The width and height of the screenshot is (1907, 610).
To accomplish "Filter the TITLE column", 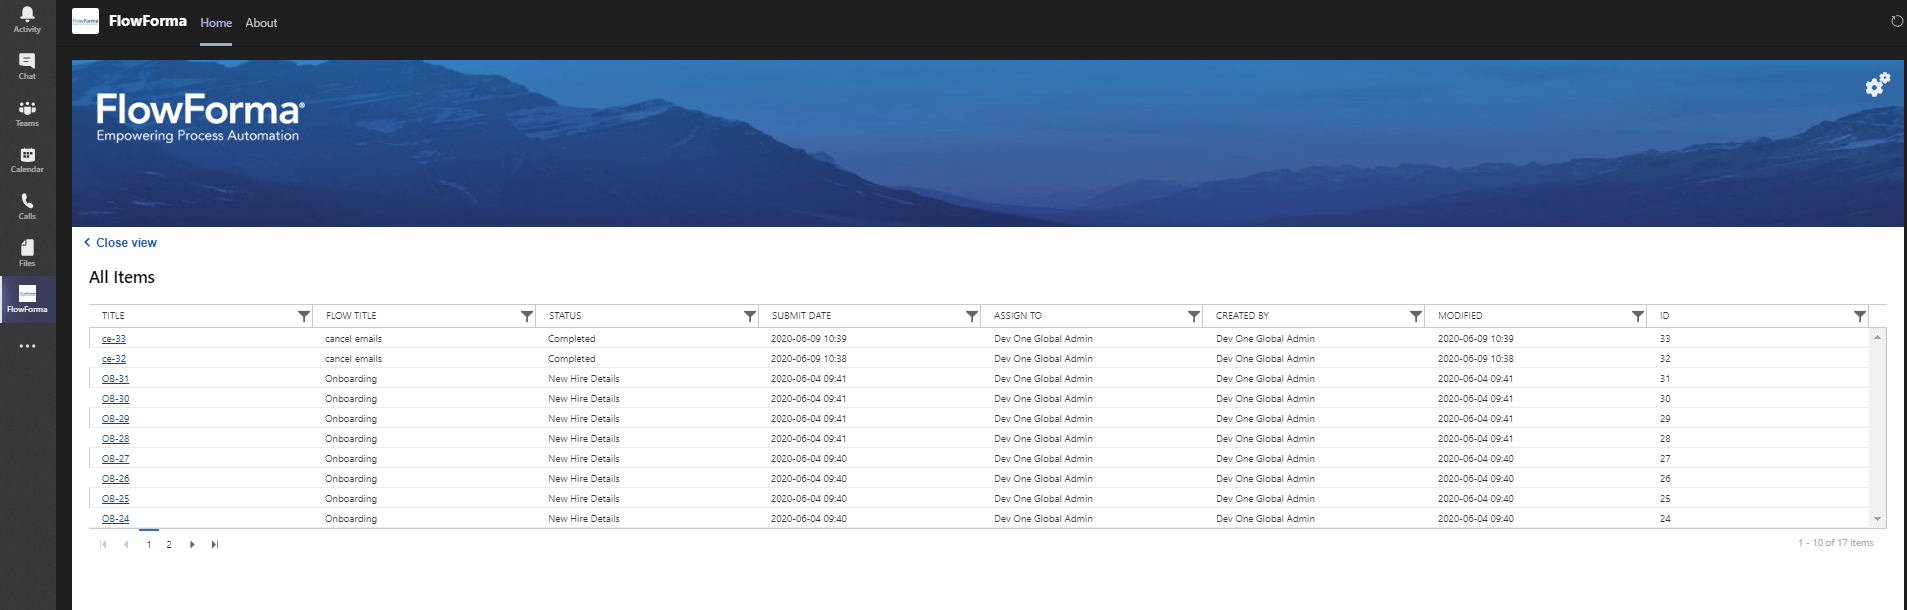I will [303, 316].
